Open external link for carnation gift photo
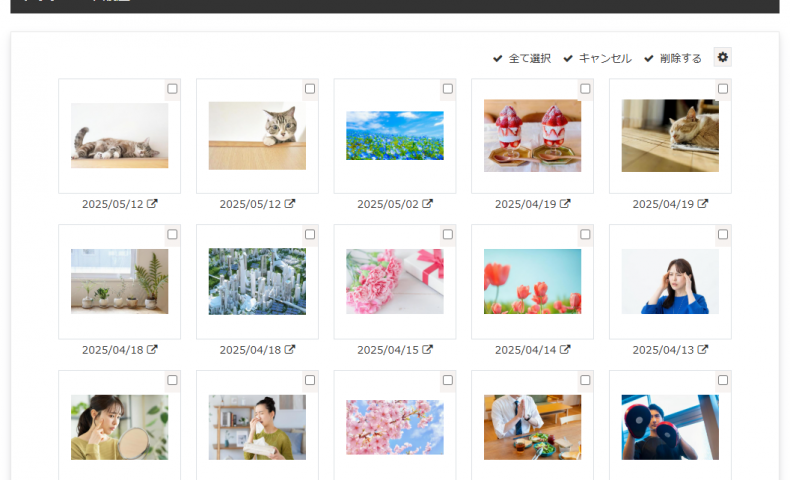Image resolution: width=790 pixels, height=480 pixels. tap(427, 349)
